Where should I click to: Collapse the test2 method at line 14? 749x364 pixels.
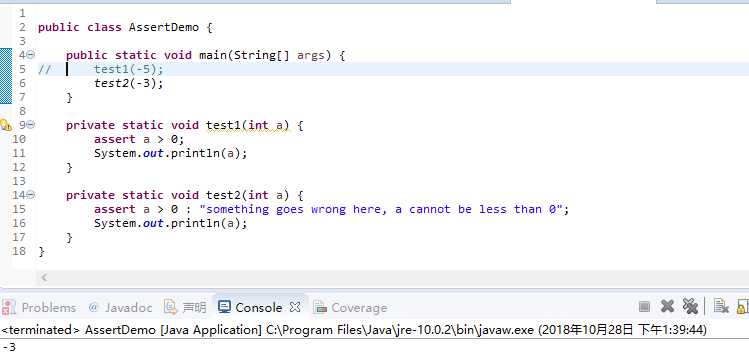click(31, 195)
